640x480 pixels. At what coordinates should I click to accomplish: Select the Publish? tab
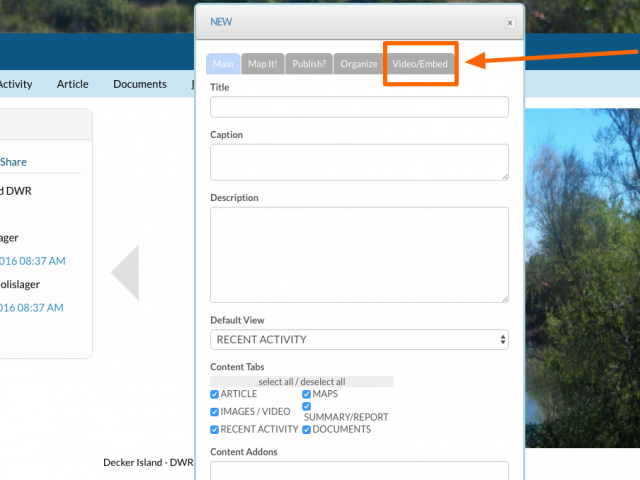(308, 64)
